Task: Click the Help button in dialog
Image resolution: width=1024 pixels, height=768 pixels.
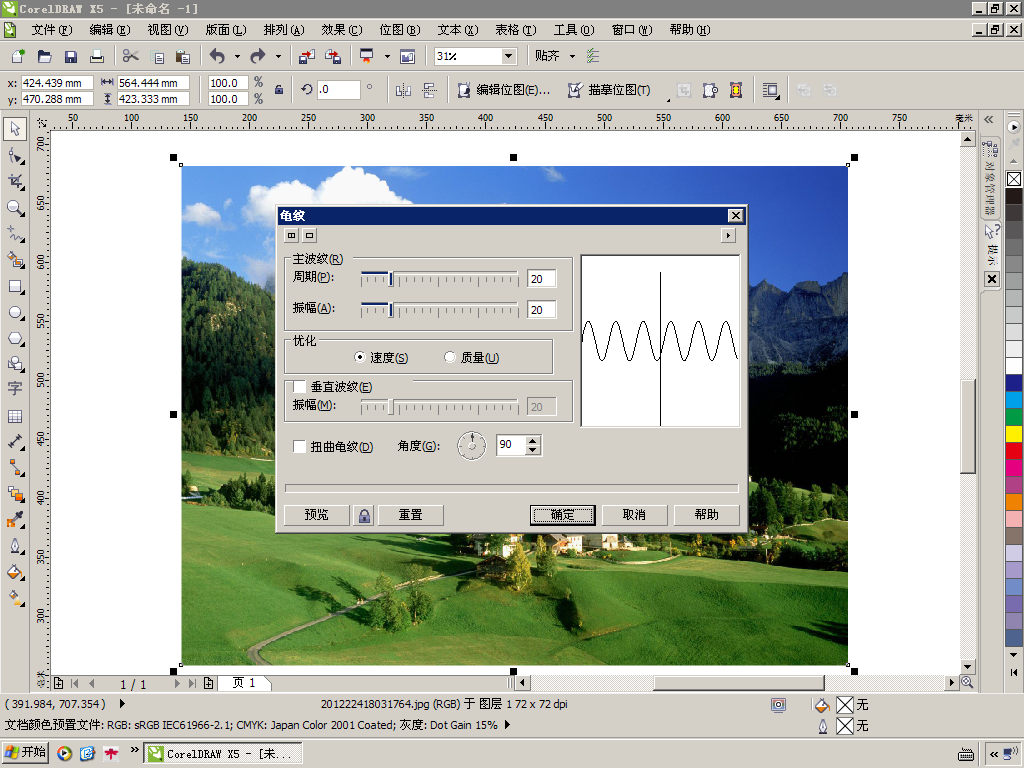Action: 707,515
